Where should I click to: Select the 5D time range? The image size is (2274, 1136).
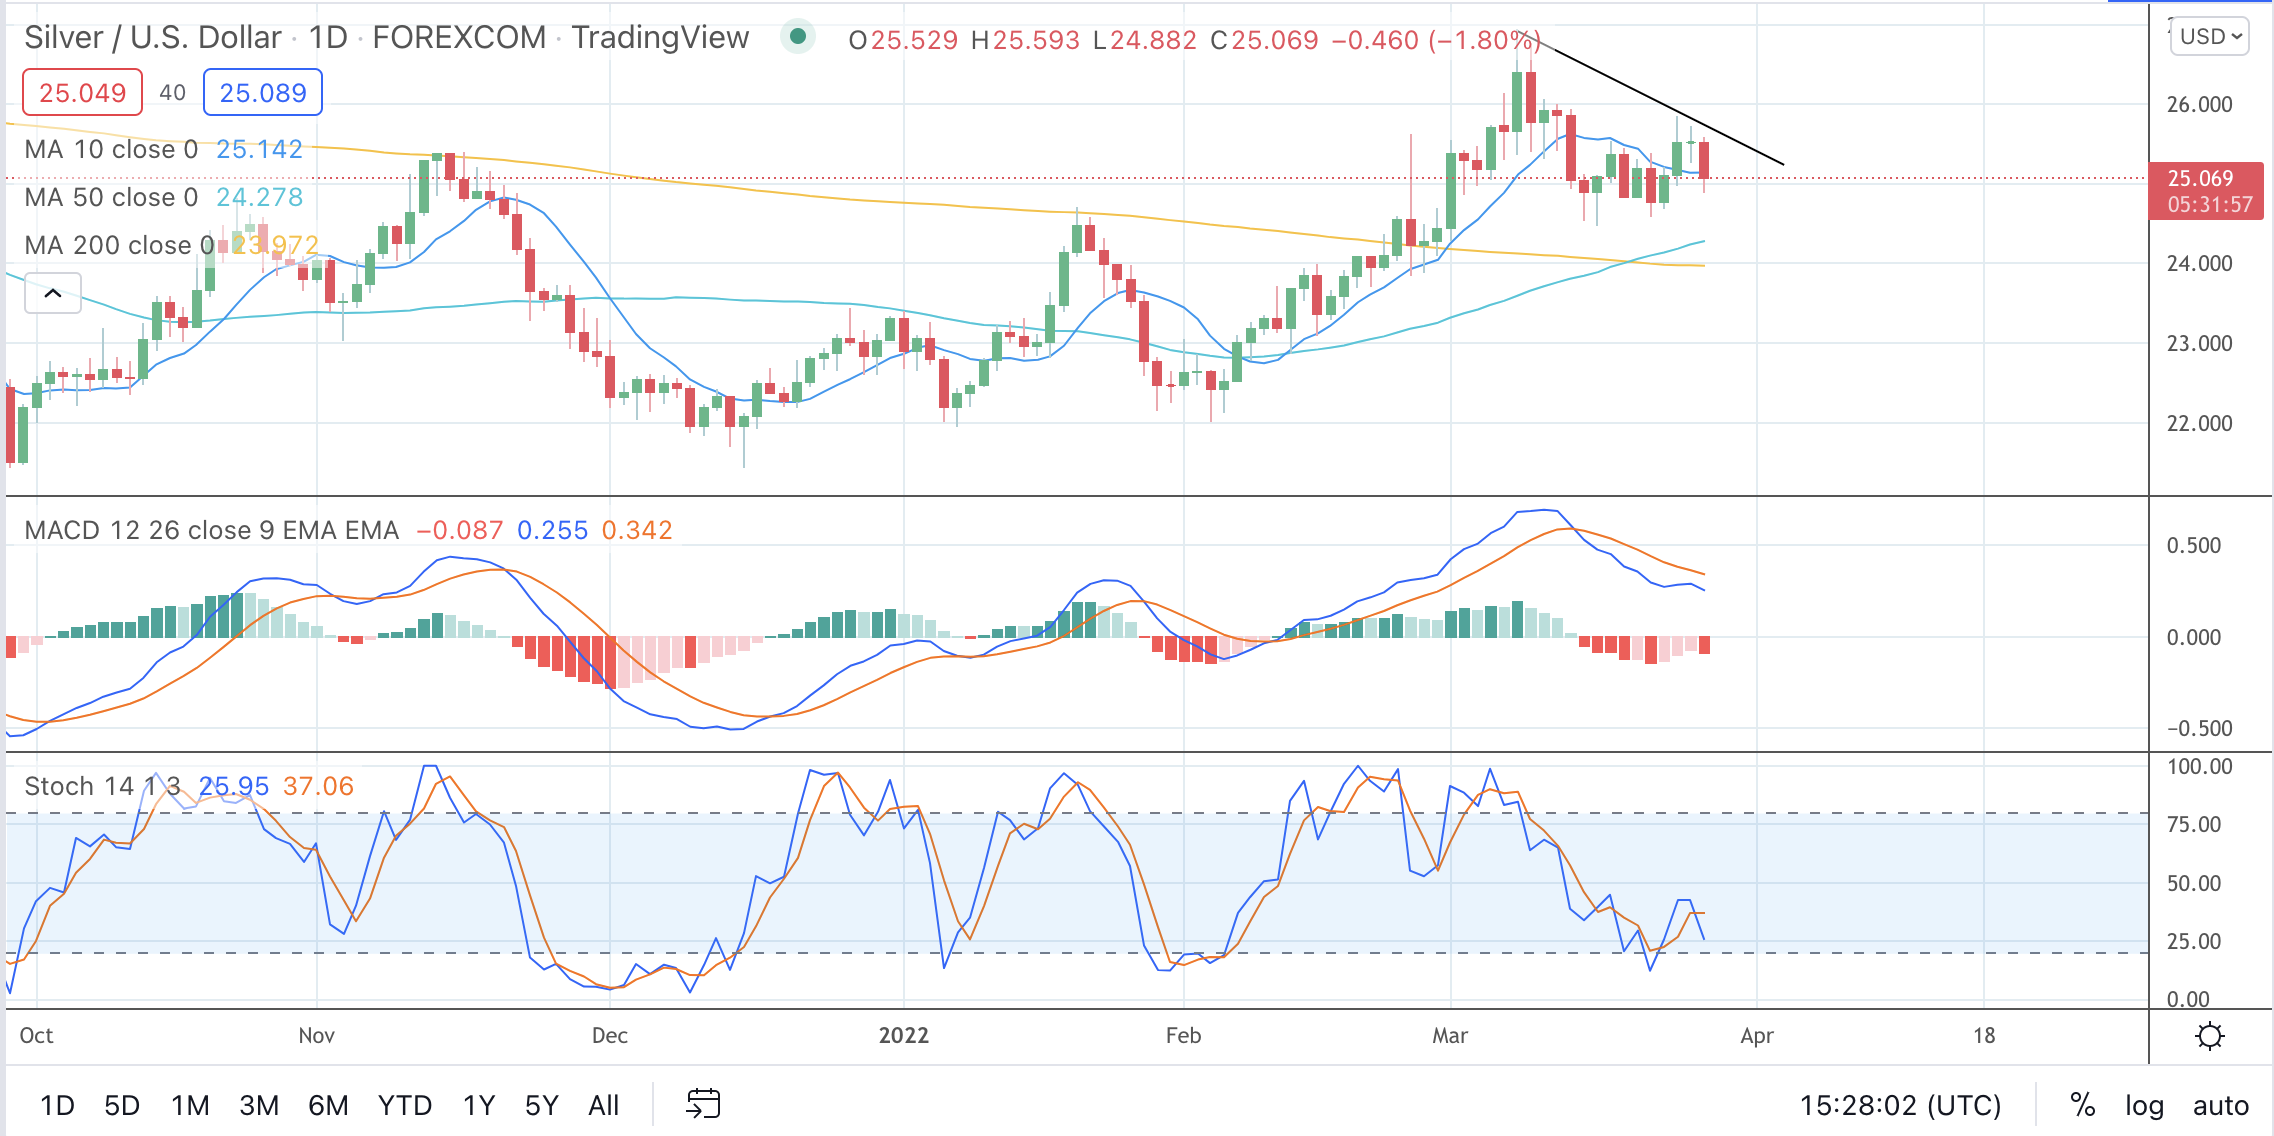(122, 1105)
